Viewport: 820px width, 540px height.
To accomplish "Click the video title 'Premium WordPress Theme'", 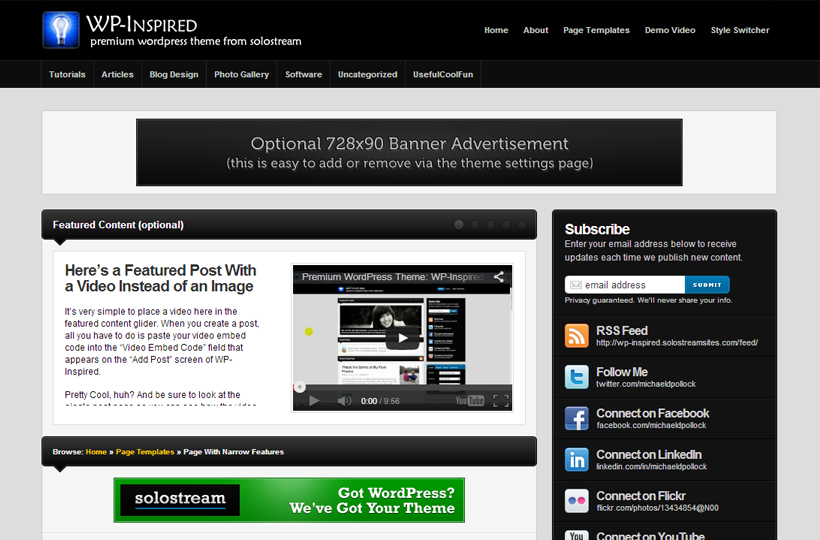I will pos(392,277).
